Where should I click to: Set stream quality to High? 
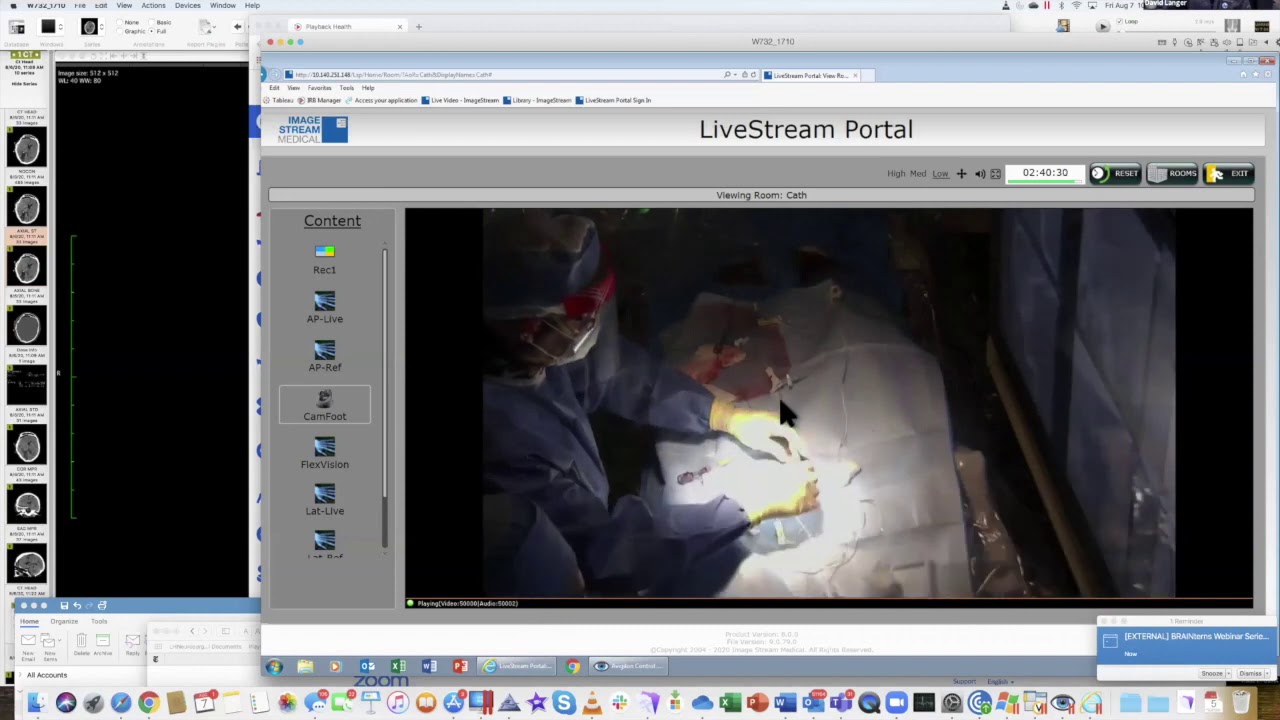point(896,174)
